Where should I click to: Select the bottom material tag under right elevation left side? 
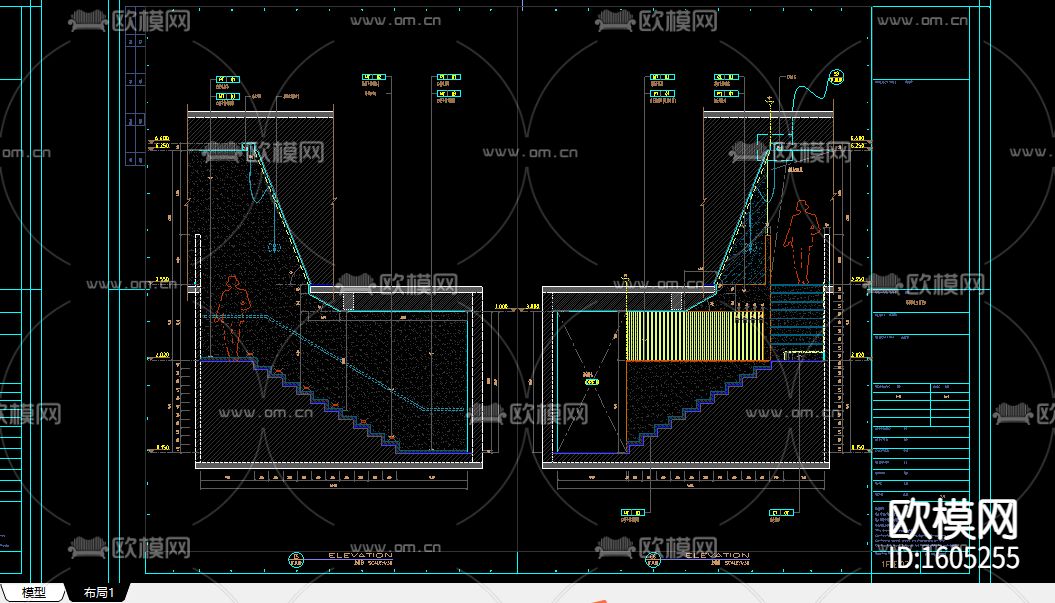(x=632, y=513)
